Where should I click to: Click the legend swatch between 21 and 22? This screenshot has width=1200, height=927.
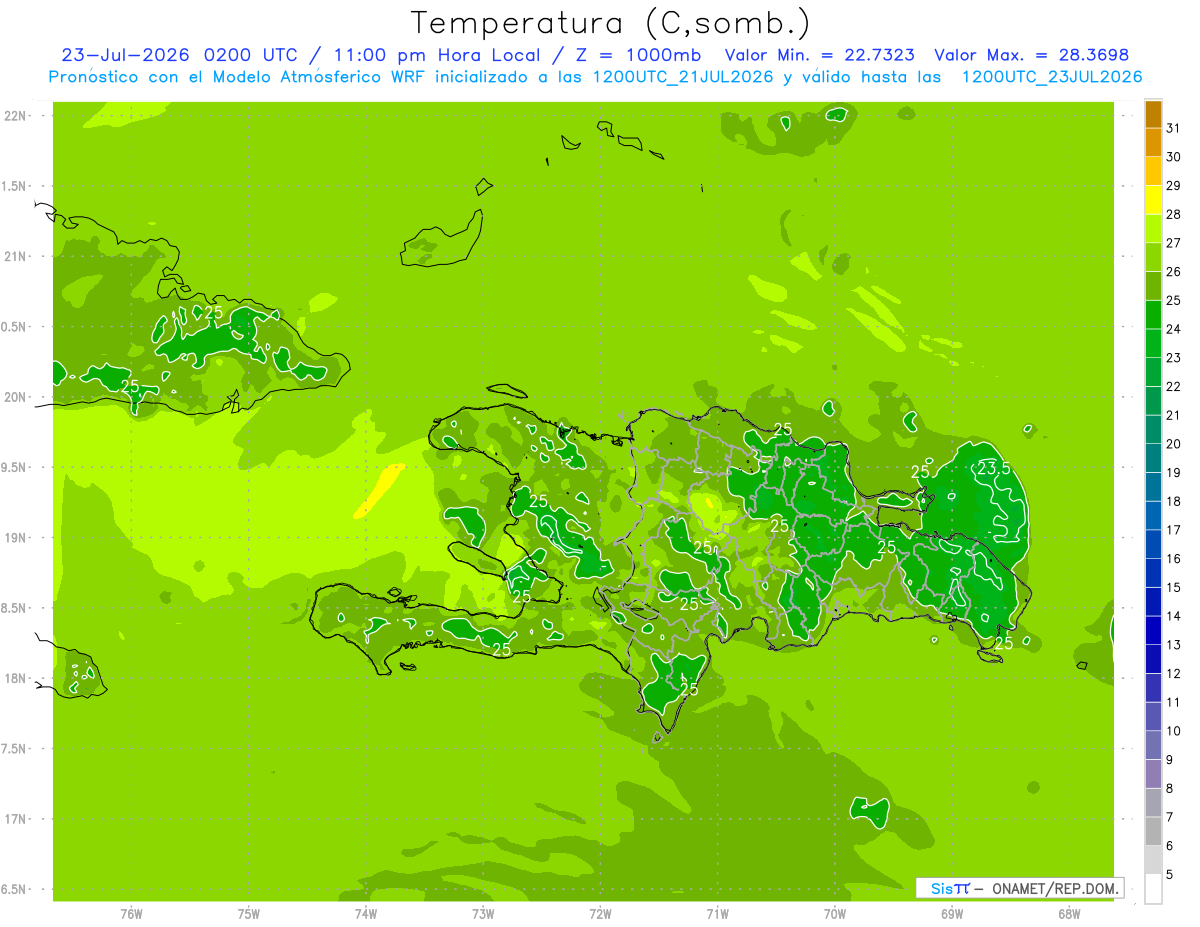(1153, 400)
